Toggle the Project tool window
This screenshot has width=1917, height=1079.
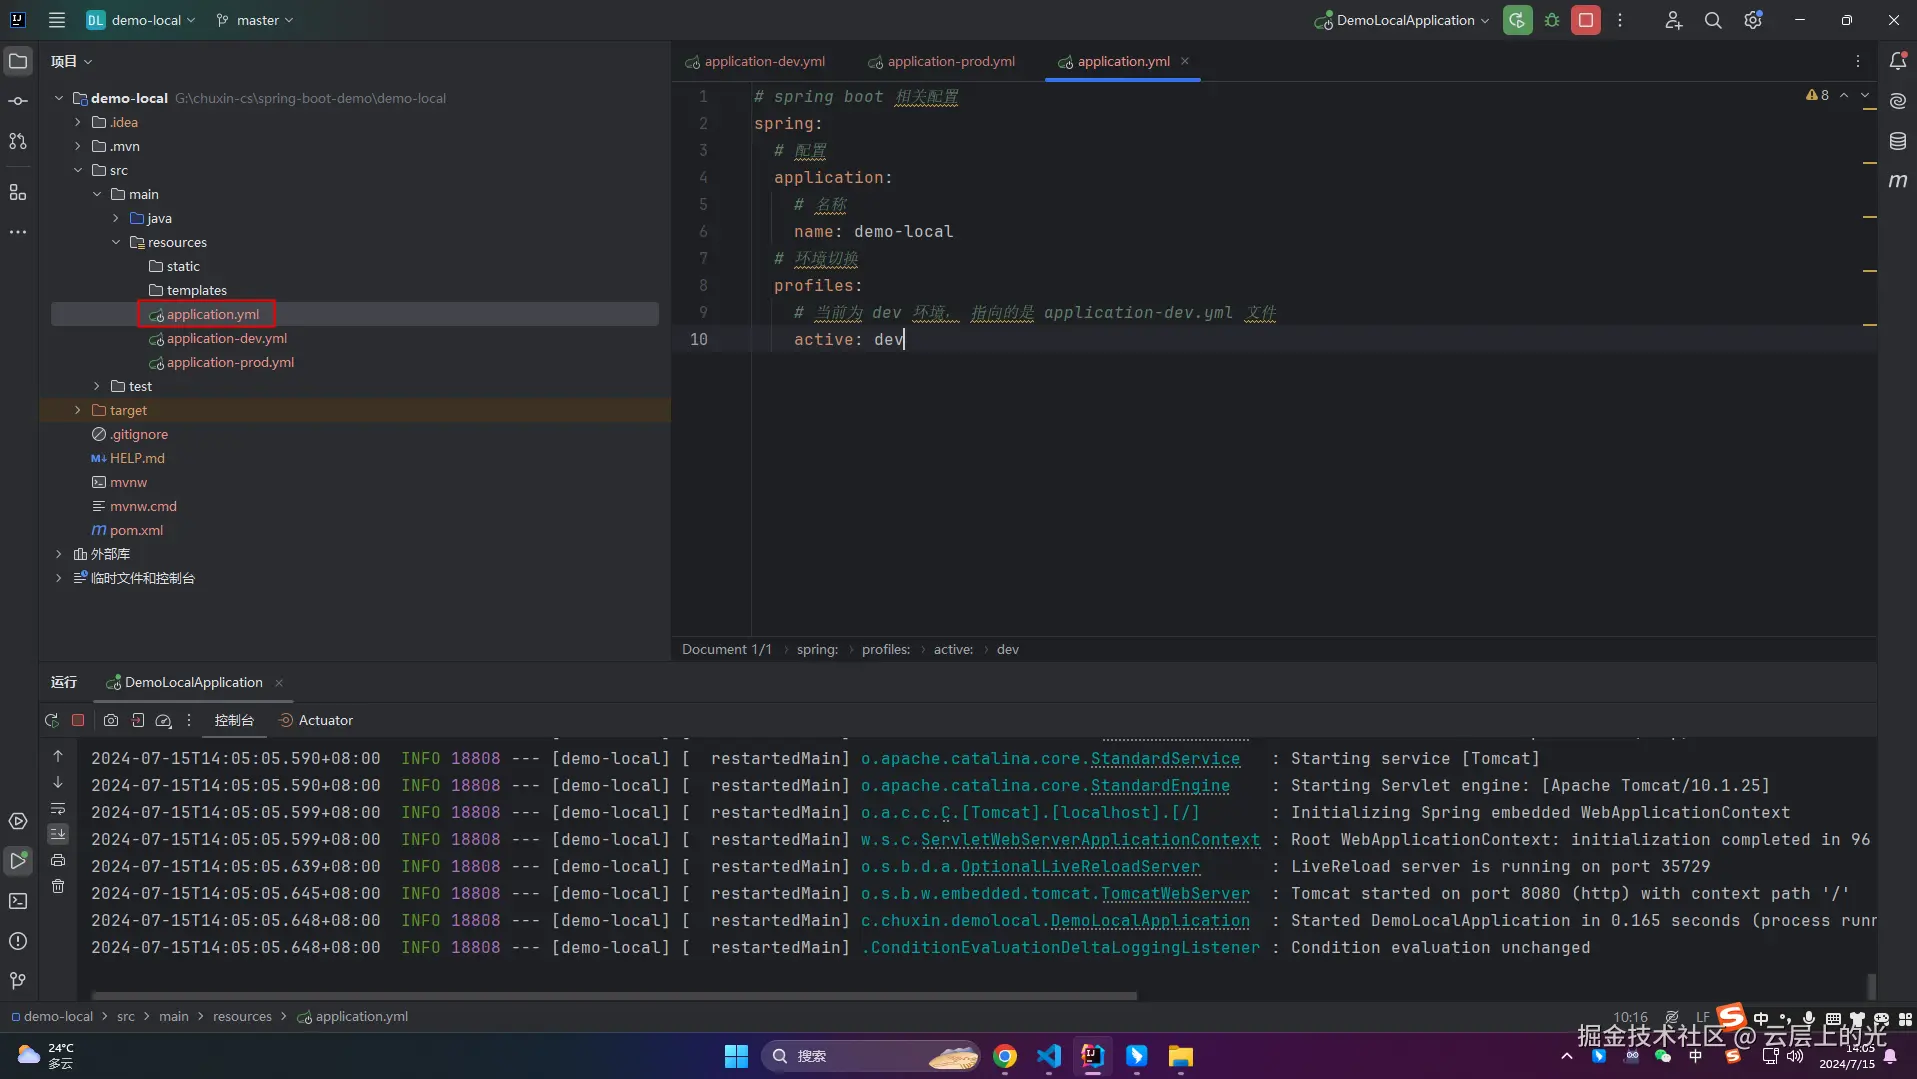(18, 61)
